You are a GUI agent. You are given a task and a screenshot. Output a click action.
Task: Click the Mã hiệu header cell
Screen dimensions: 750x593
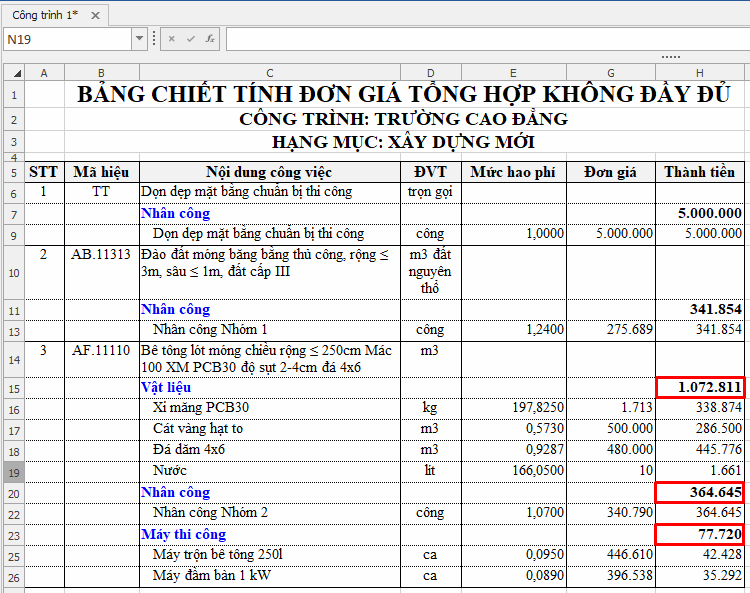pyautogui.click(x=101, y=172)
